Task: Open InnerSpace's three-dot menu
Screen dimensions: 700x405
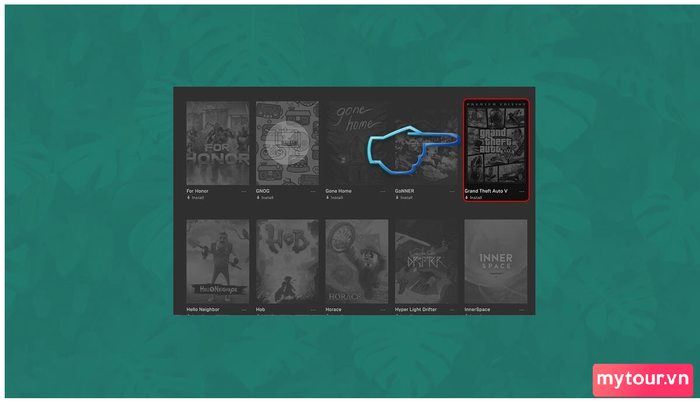Action: (x=522, y=309)
